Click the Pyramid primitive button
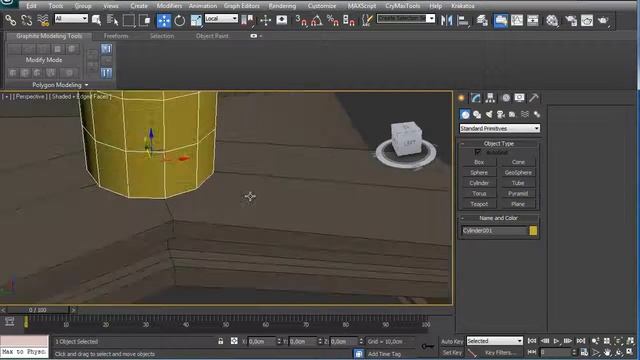Image resolution: width=640 pixels, height=360 pixels. [518, 193]
